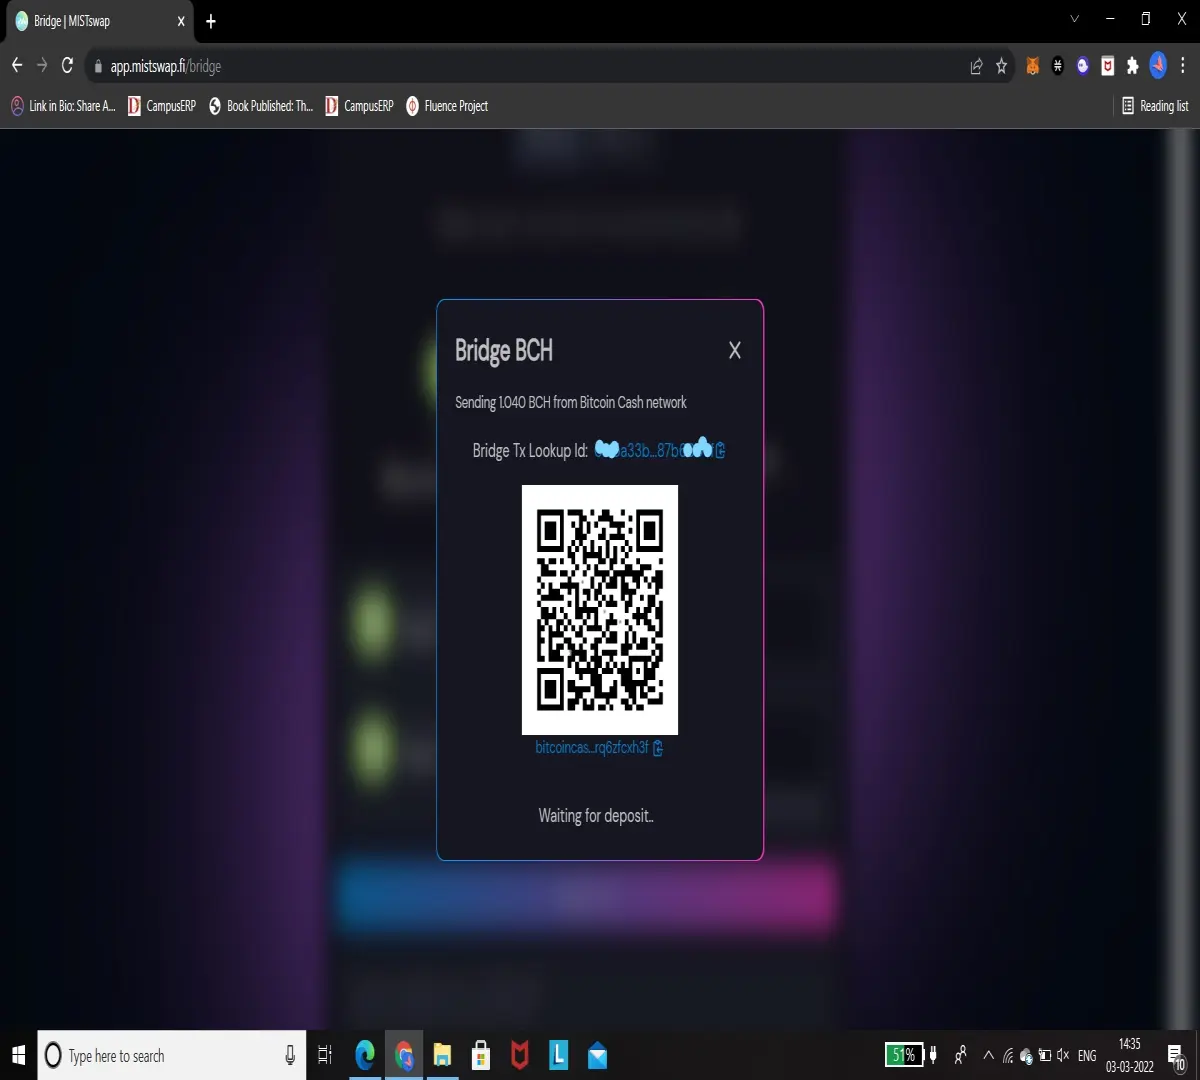Click the Type here to search box
Screen dimensions: 1200x1080
(x=172, y=1055)
